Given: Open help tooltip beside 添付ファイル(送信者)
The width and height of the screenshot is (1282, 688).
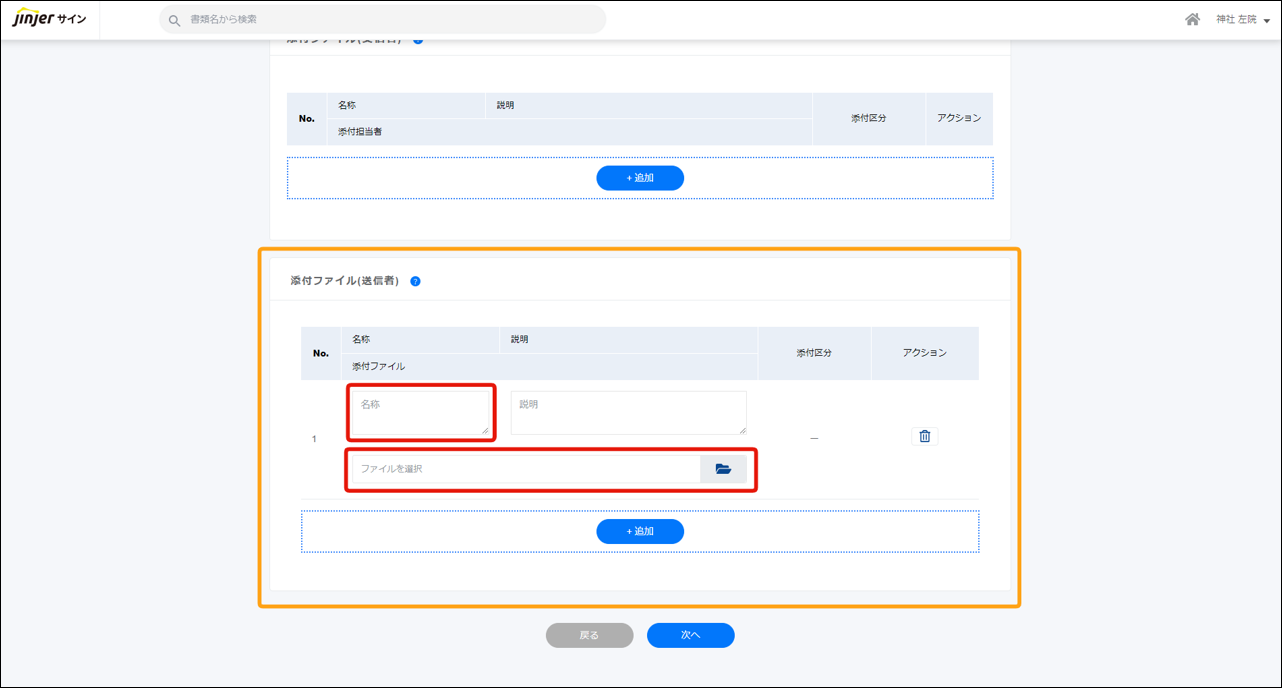Looking at the screenshot, I should 415,282.
